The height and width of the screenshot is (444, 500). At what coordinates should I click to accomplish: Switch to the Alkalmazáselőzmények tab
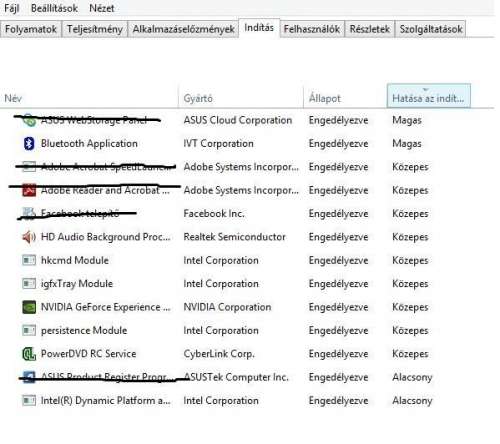point(183,29)
